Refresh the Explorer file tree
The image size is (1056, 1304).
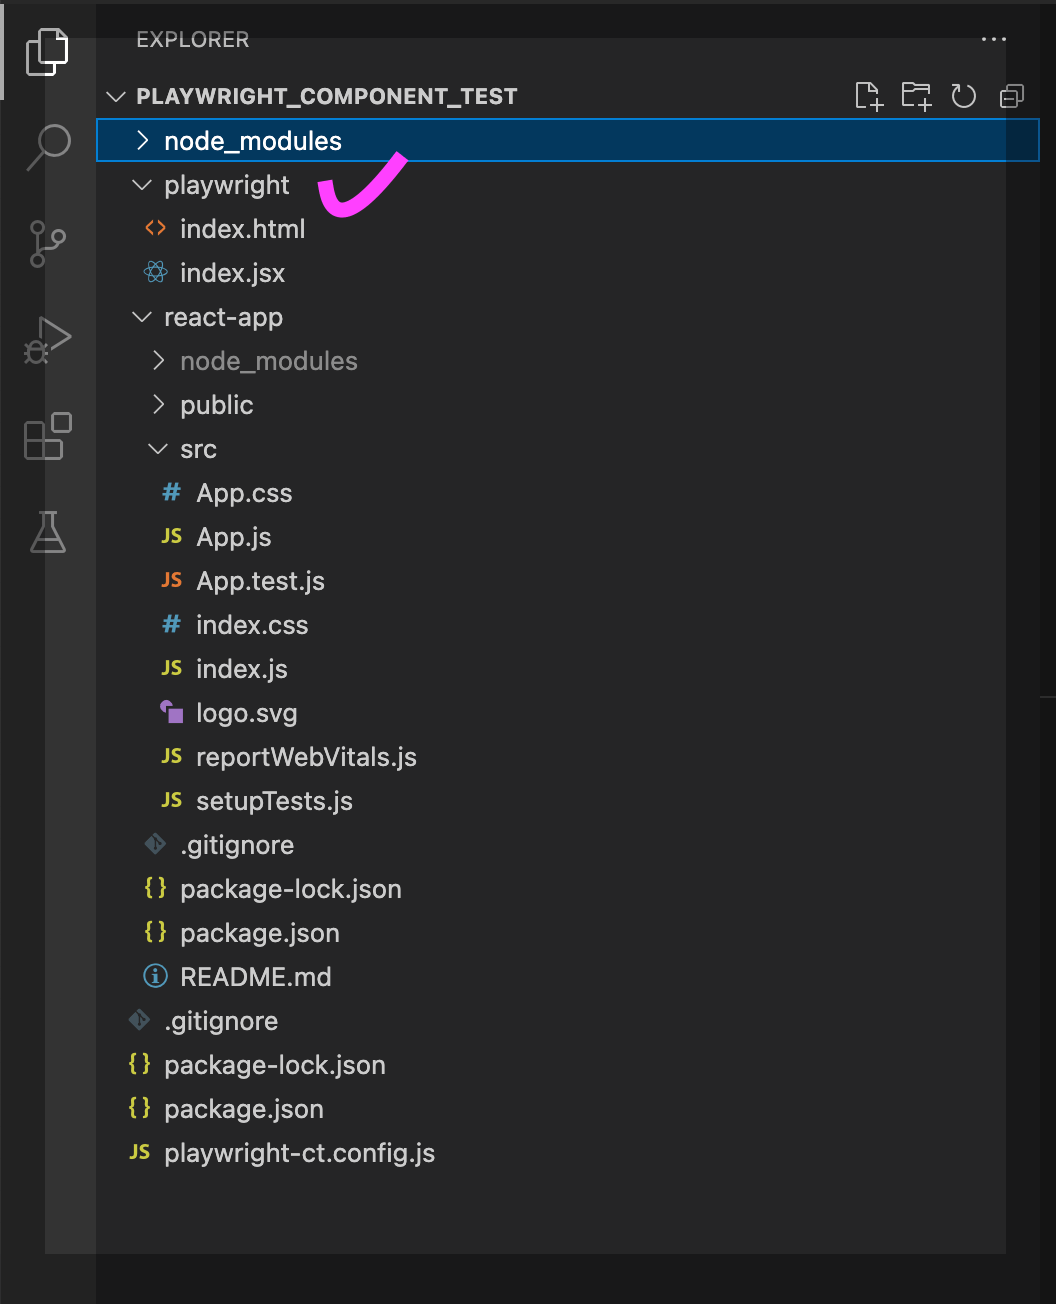tap(963, 96)
